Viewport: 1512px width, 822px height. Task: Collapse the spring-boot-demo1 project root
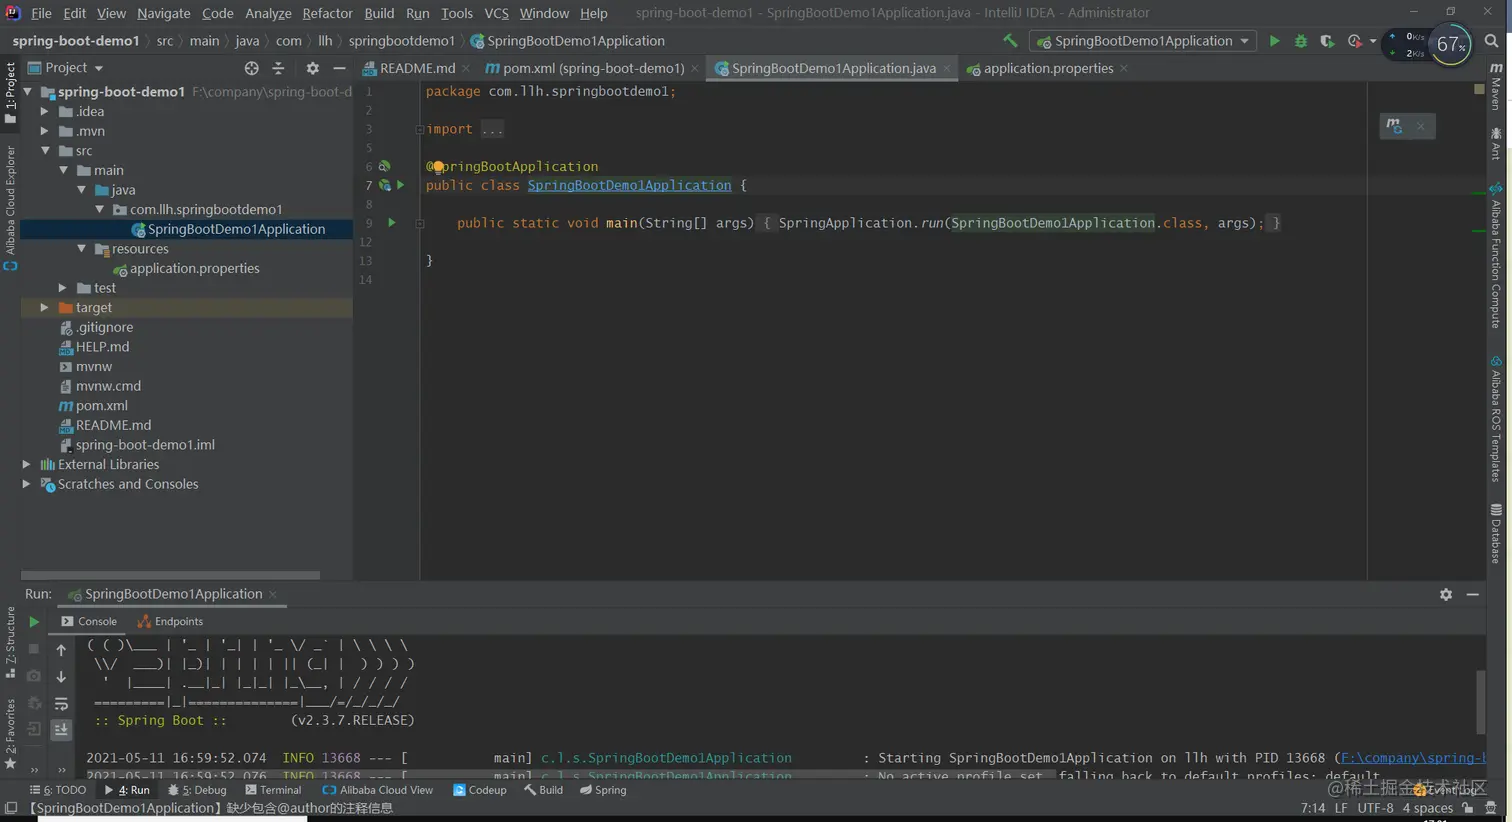click(x=28, y=91)
